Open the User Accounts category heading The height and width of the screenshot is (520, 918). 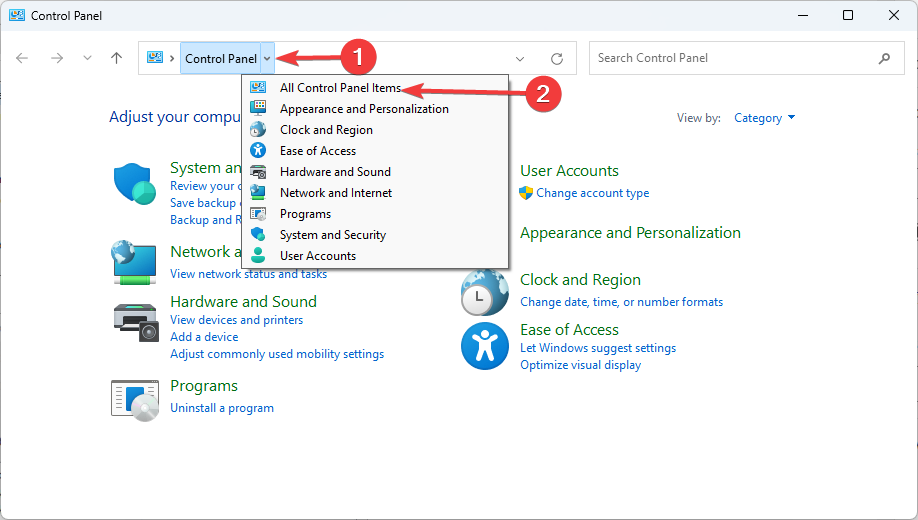[x=569, y=171]
